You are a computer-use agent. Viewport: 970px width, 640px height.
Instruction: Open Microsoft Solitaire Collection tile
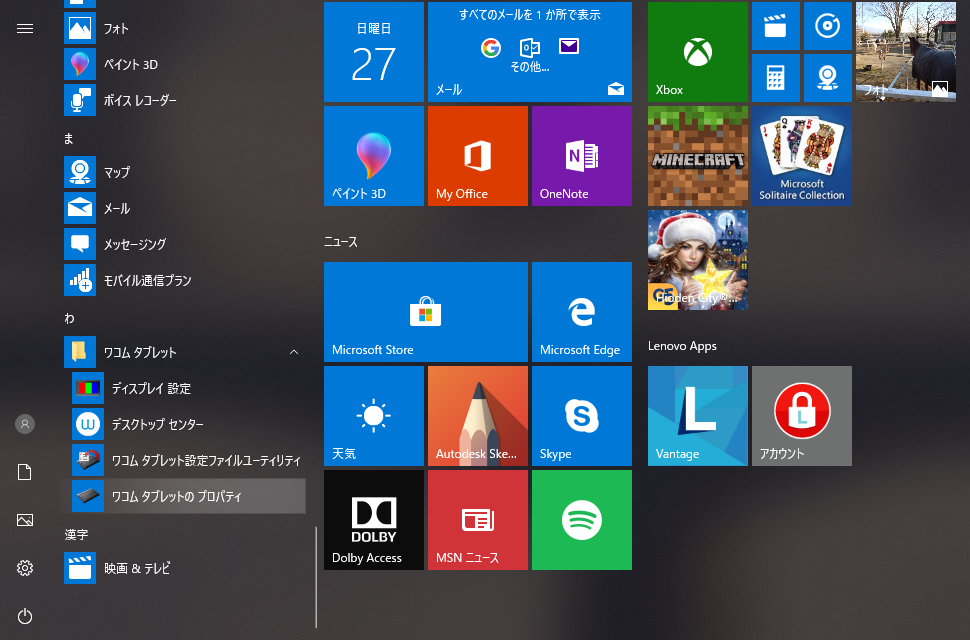(x=802, y=156)
